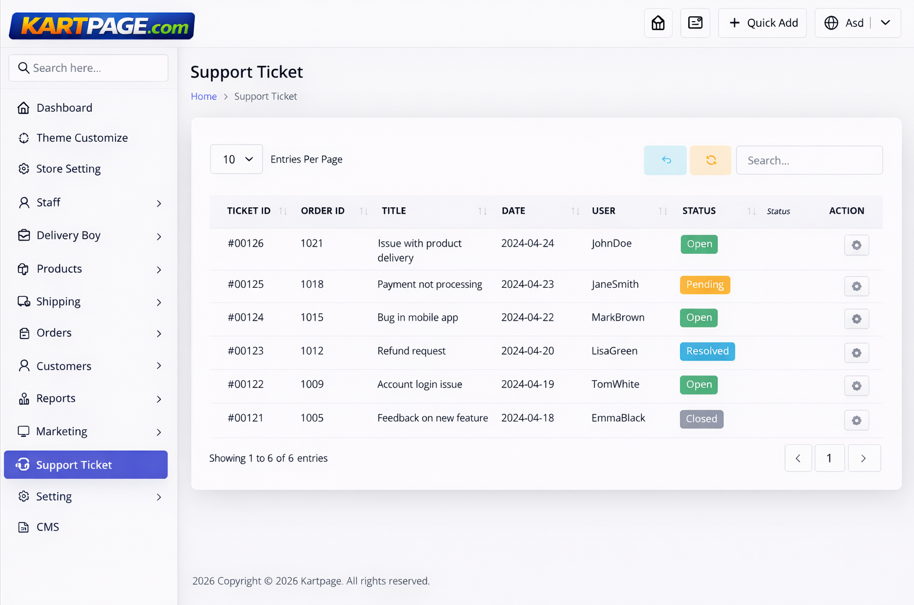Open gear action for ticket #00123
Viewport: 914px width, 605px height.
pos(856,353)
